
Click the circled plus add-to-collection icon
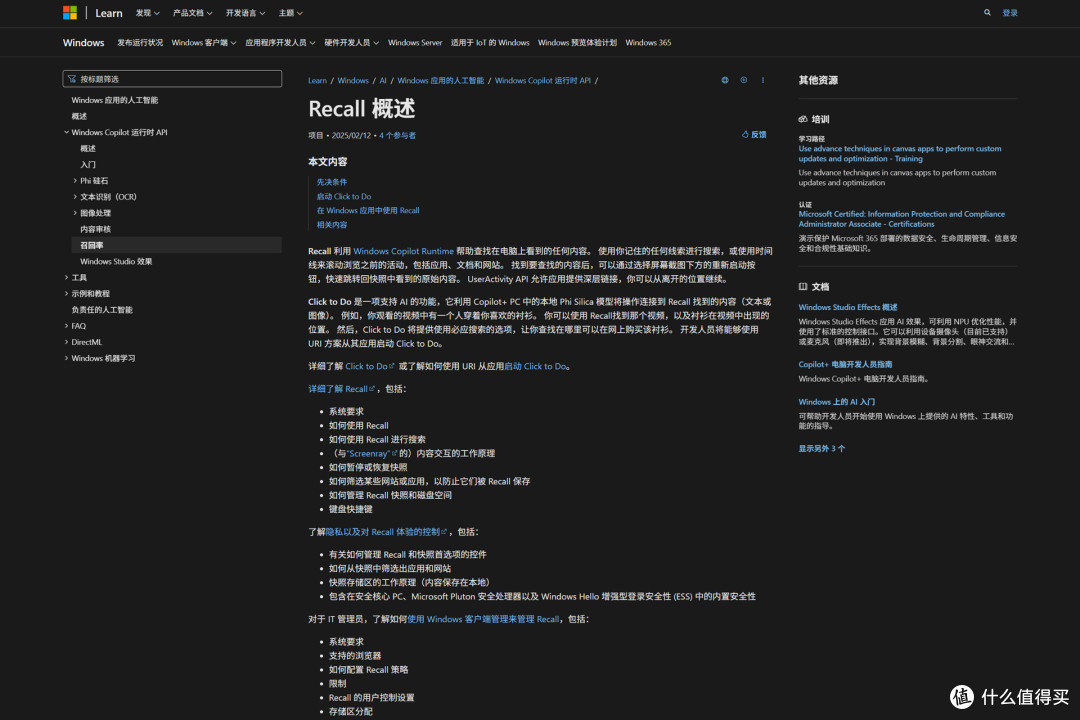click(x=743, y=80)
